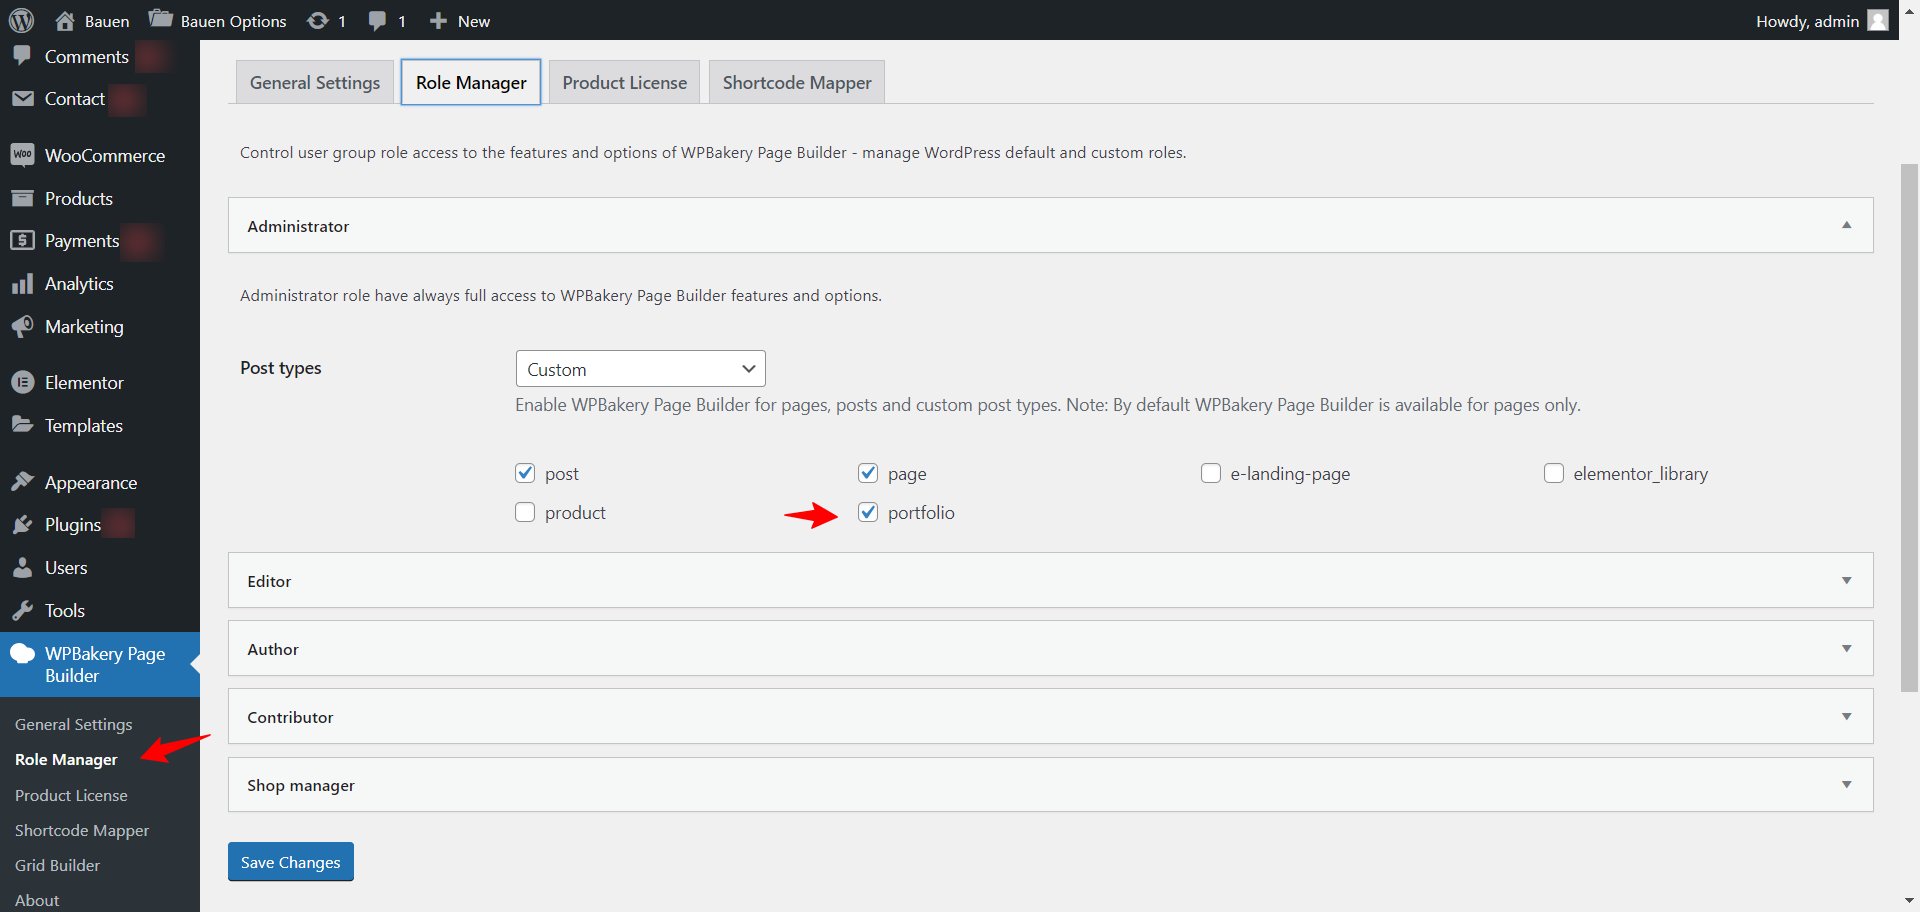Open Product License in the sidebar submenu

pos(71,795)
